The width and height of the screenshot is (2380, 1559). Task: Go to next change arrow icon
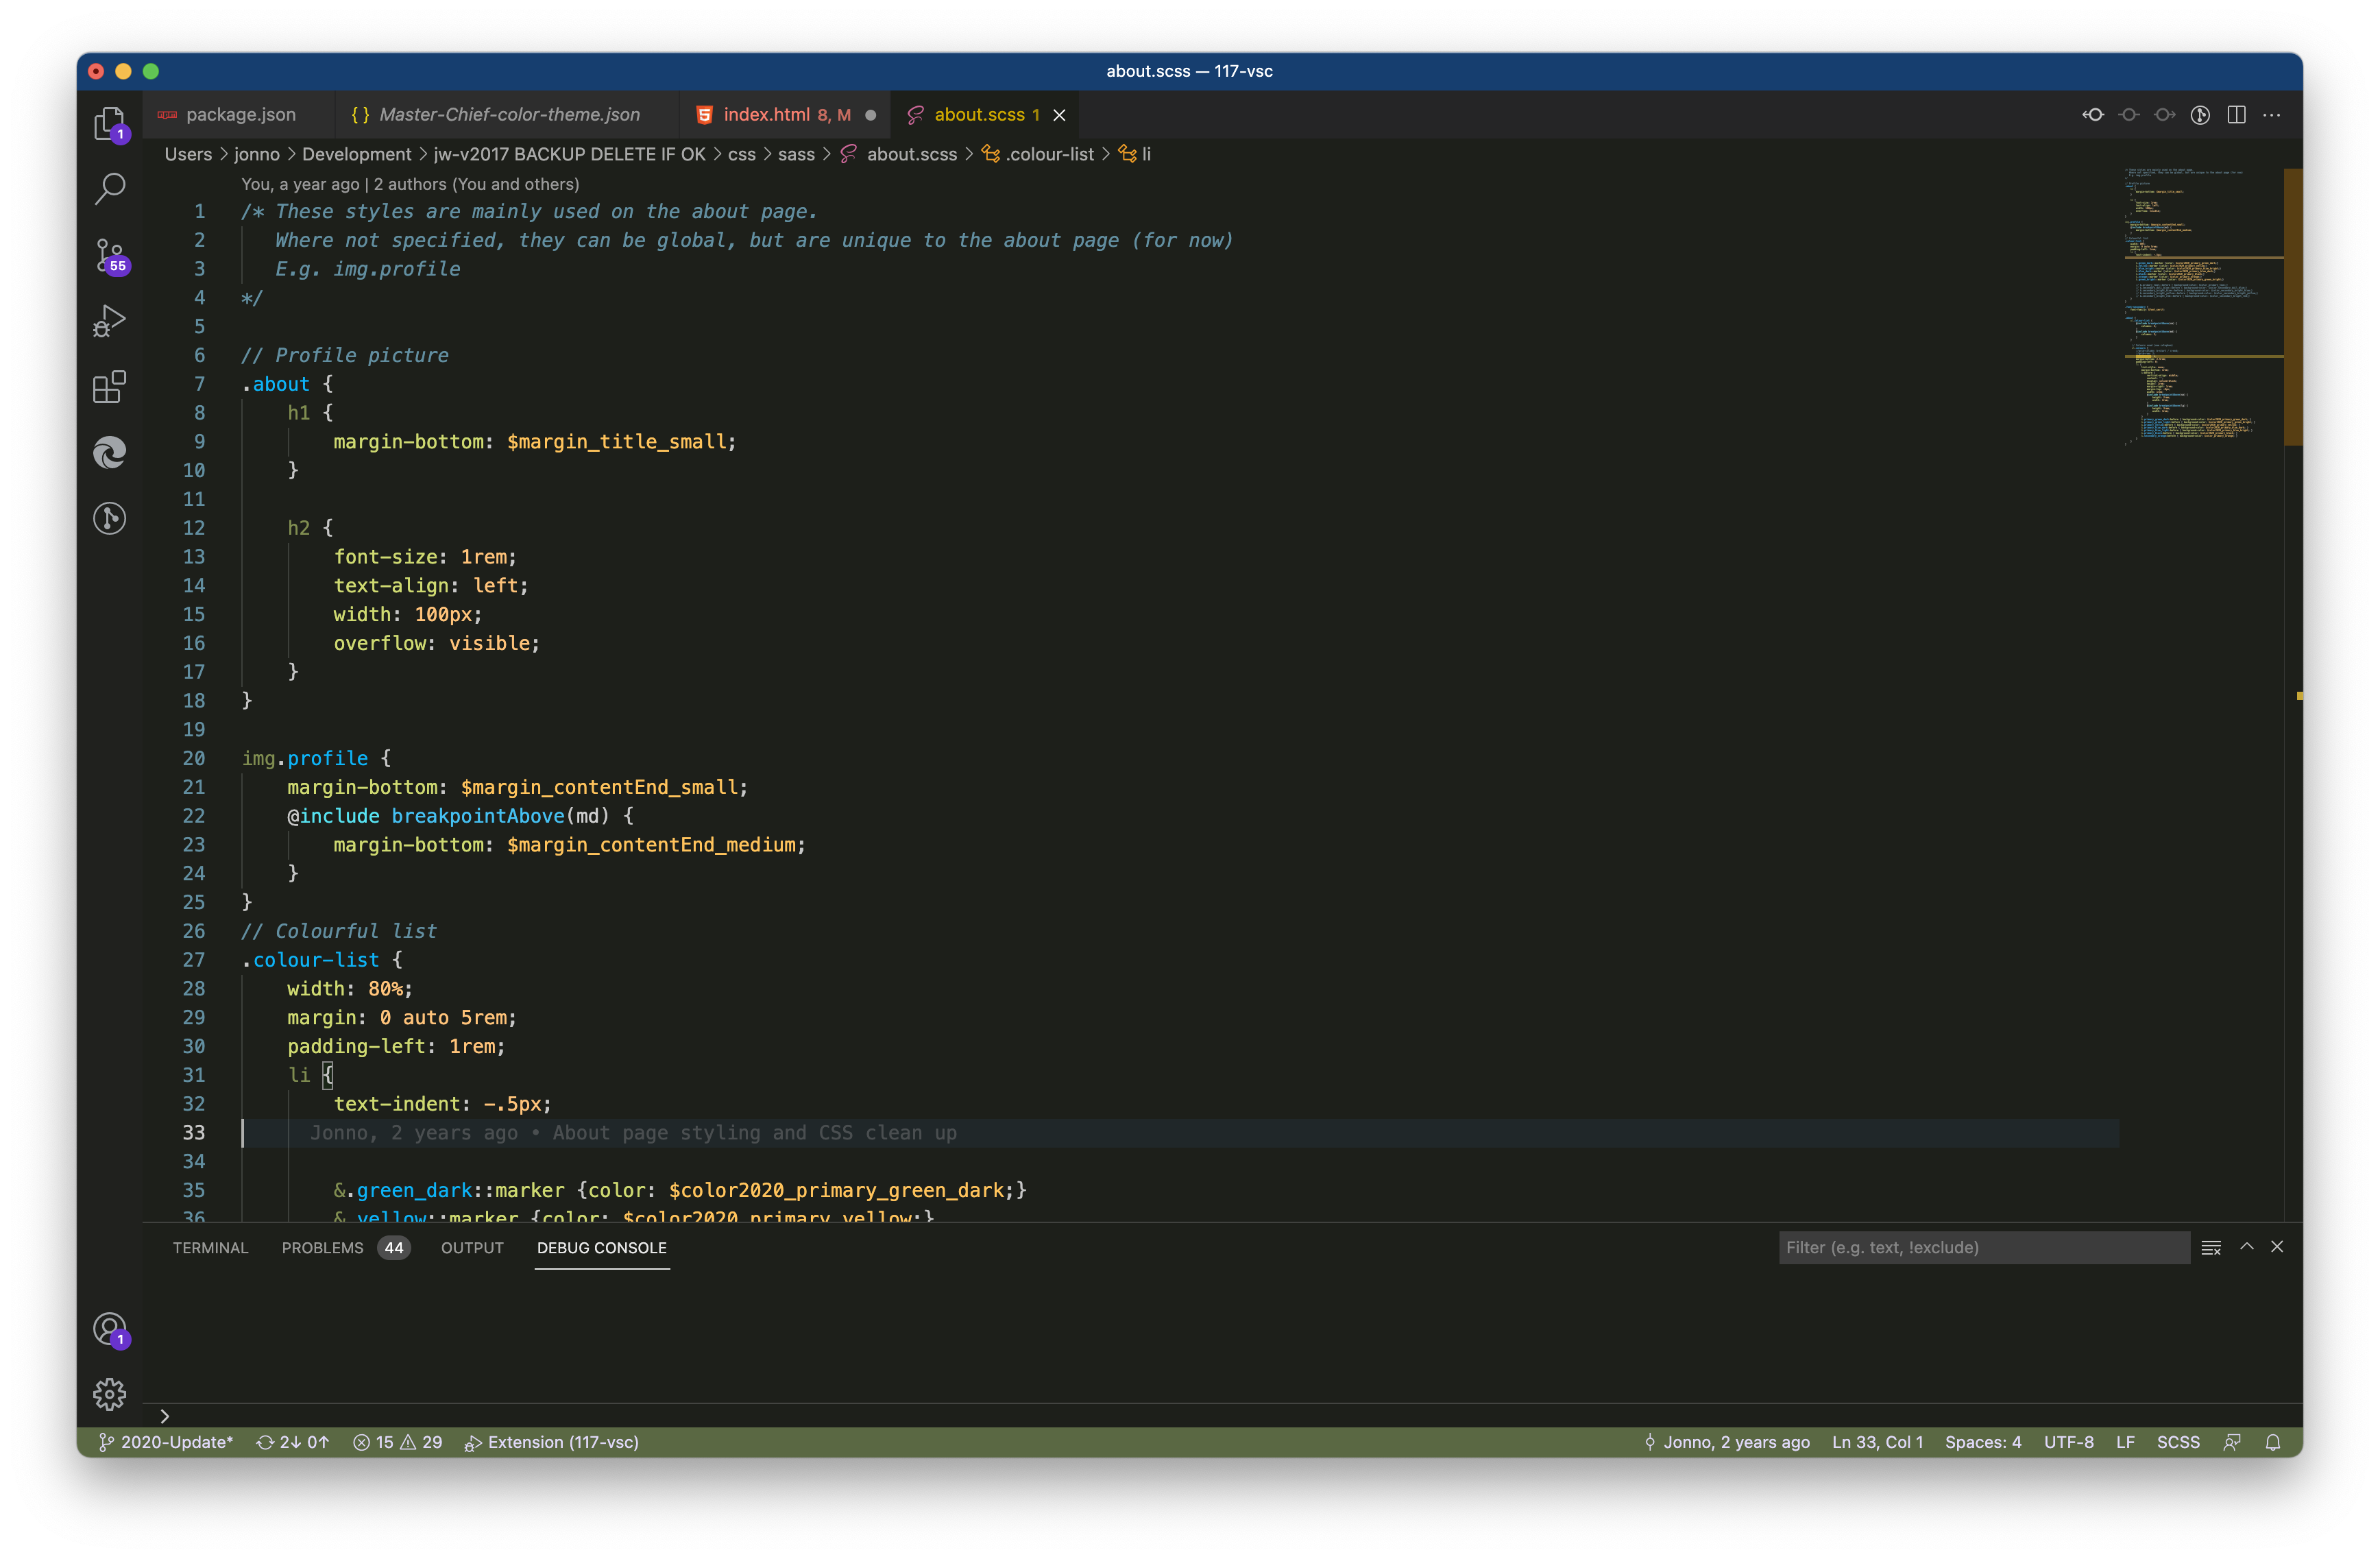tap(2164, 114)
